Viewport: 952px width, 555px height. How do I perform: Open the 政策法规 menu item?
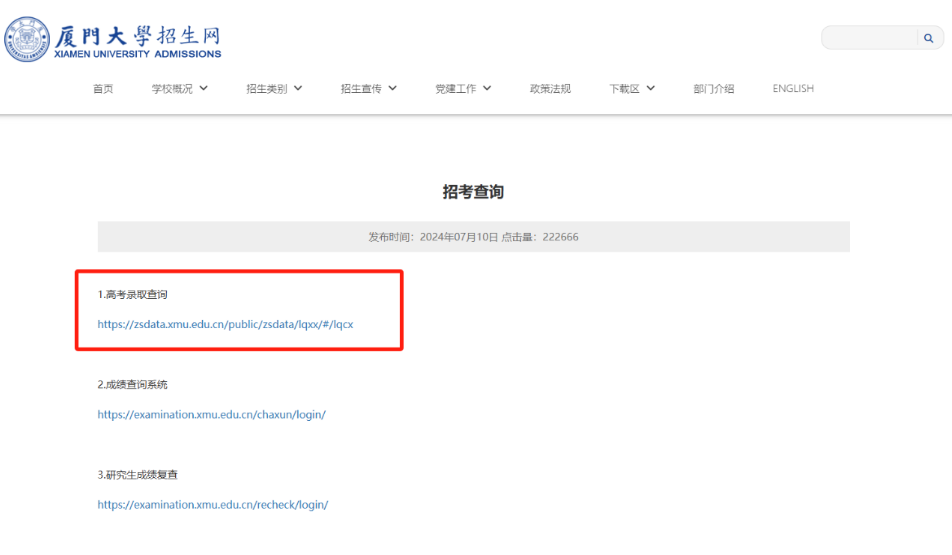point(550,89)
